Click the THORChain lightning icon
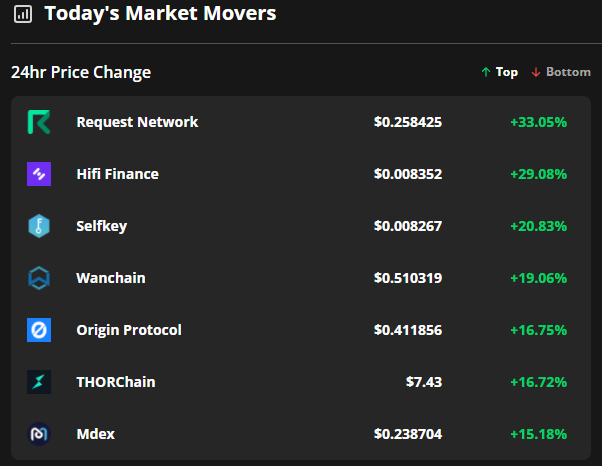This screenshot has height=466, width=602. click(x=39, y=382)
